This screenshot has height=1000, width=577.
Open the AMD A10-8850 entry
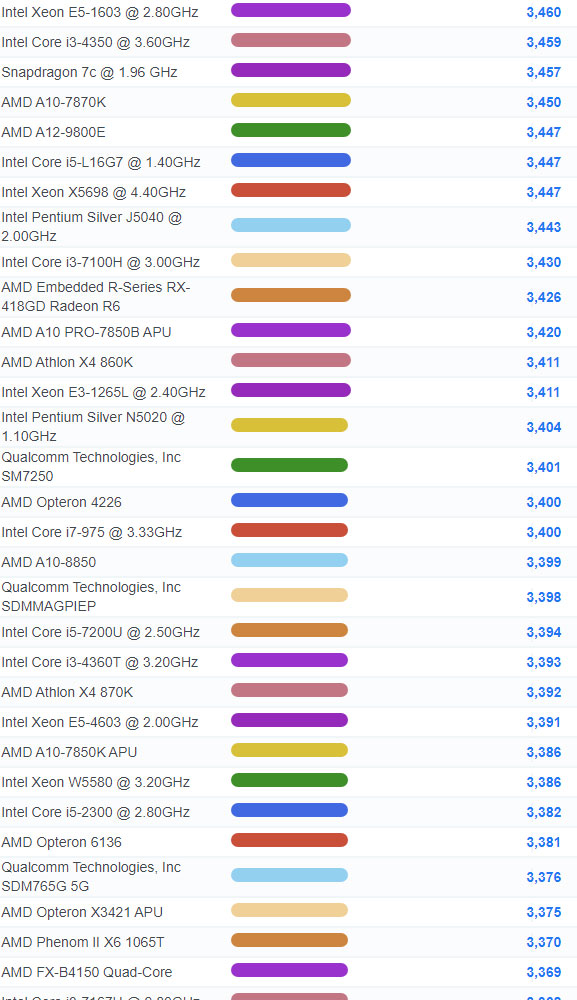pos(48,562)
